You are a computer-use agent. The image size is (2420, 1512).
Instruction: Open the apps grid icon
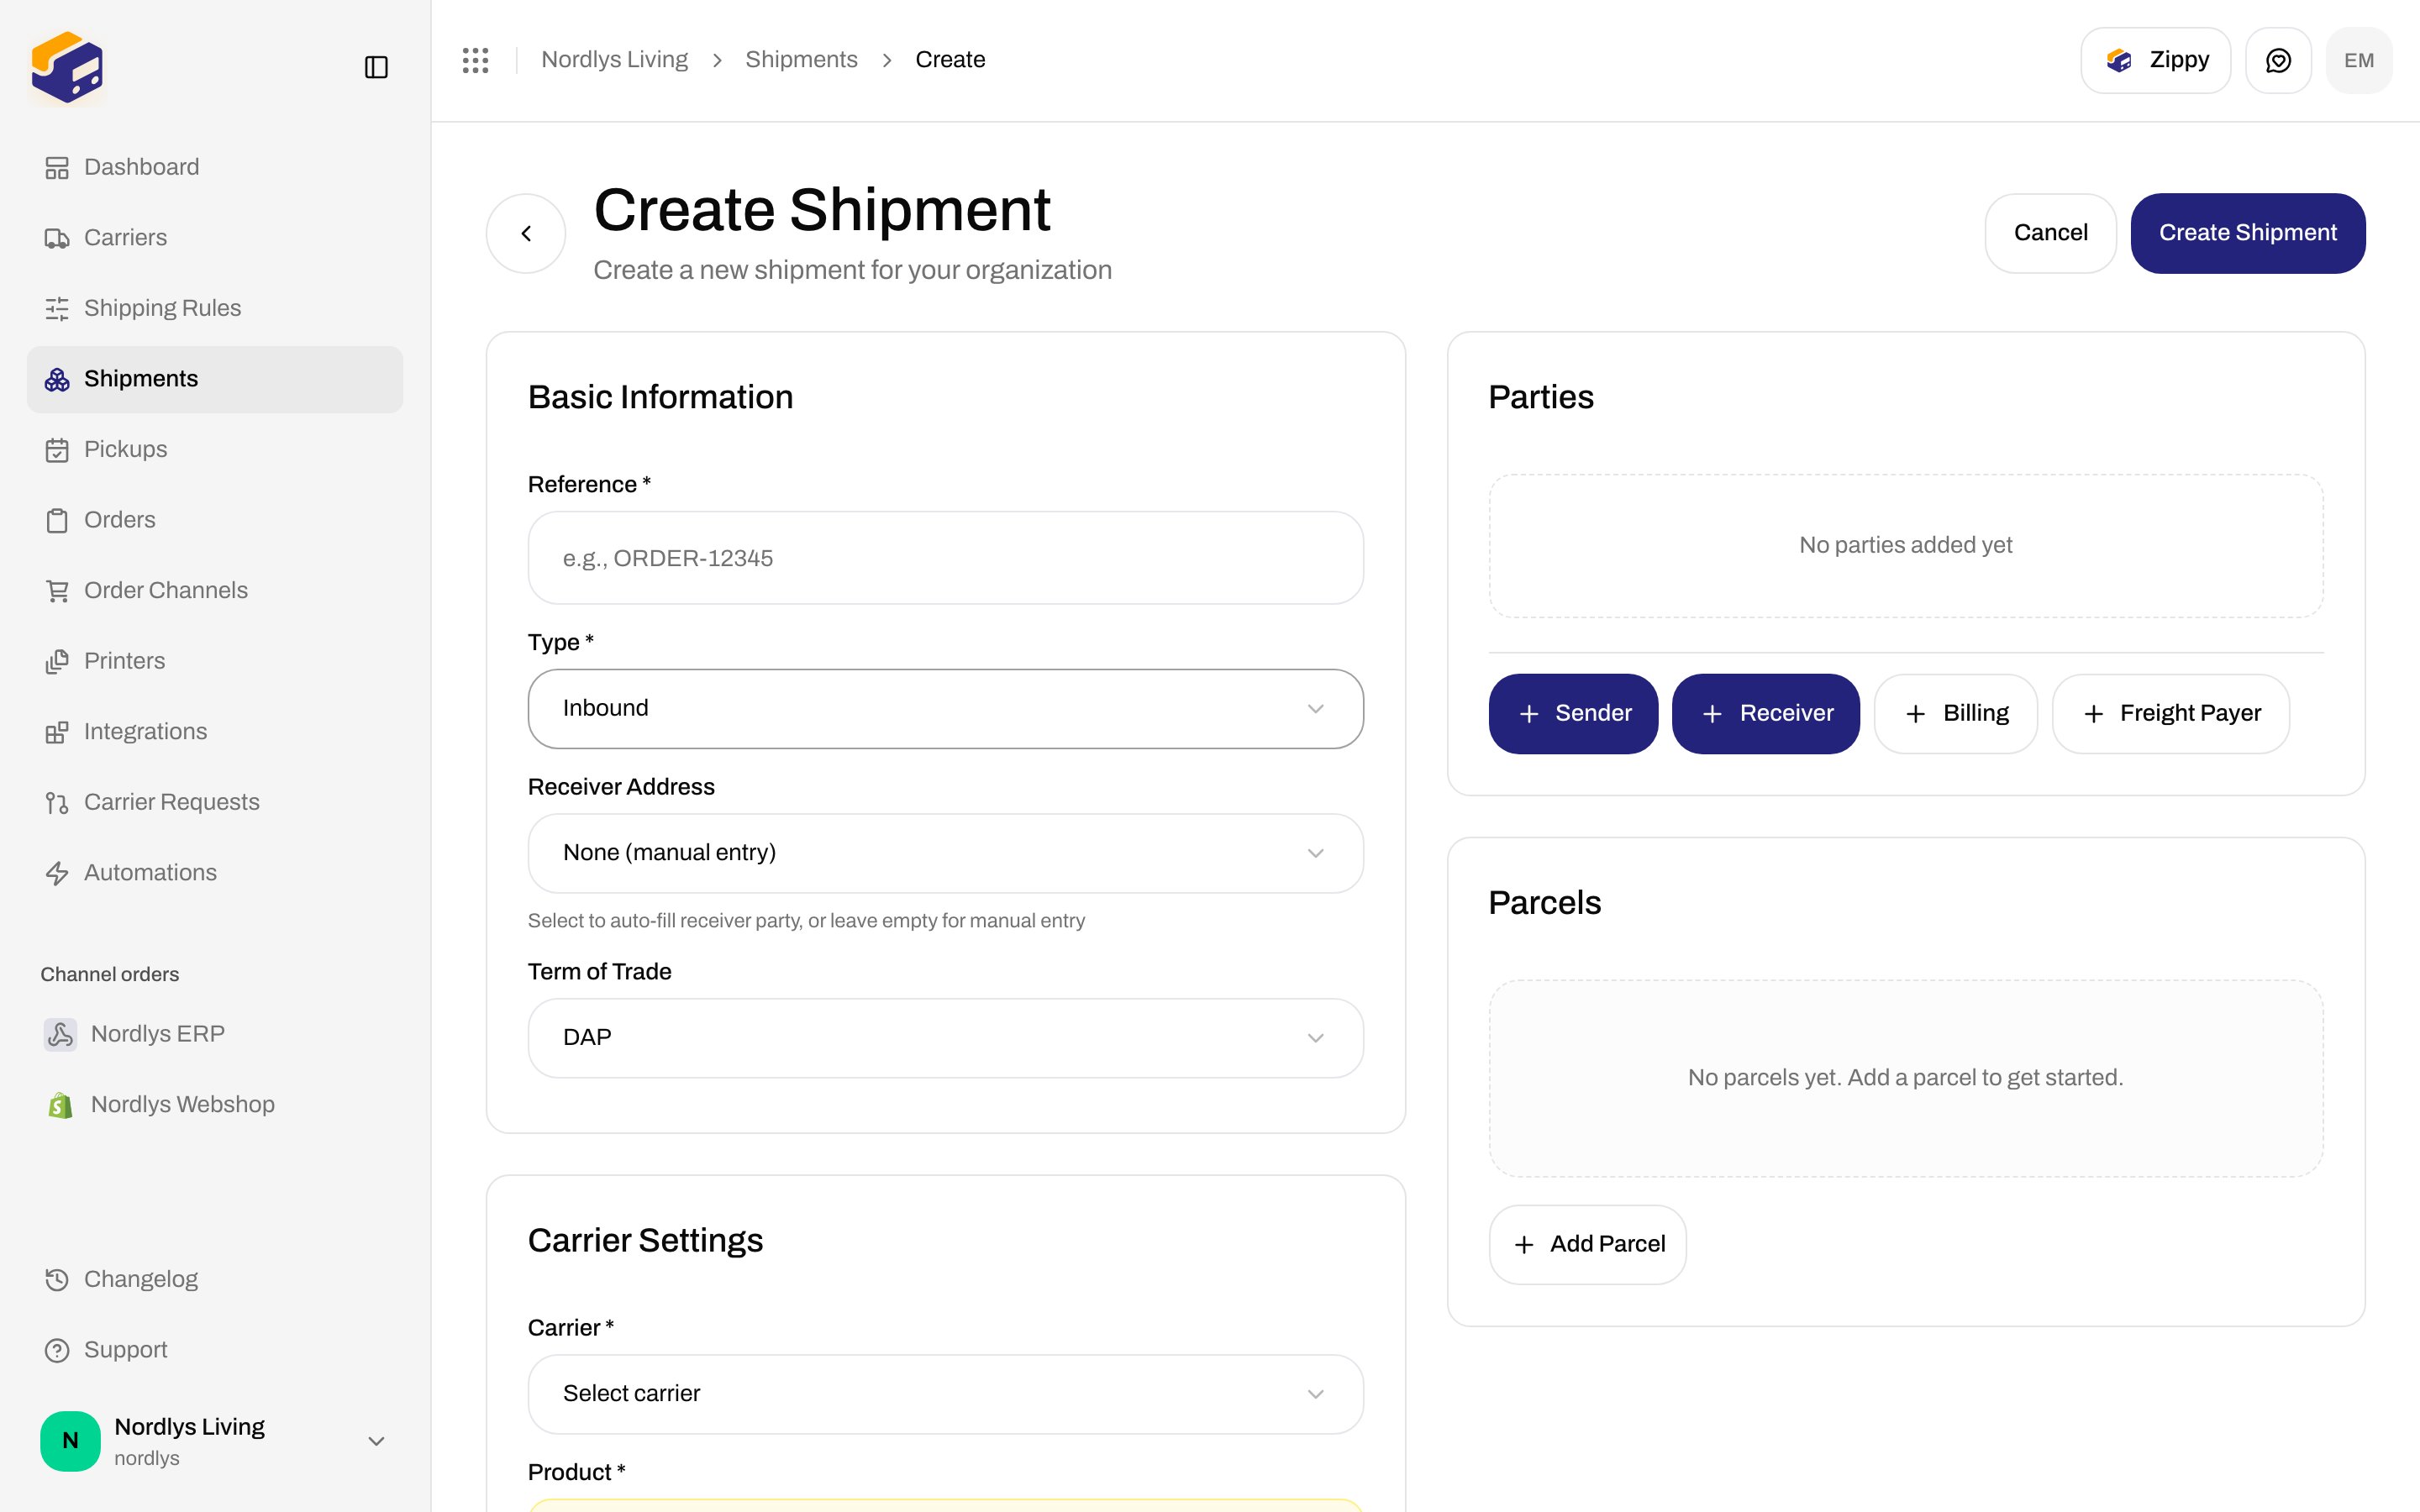475,60
